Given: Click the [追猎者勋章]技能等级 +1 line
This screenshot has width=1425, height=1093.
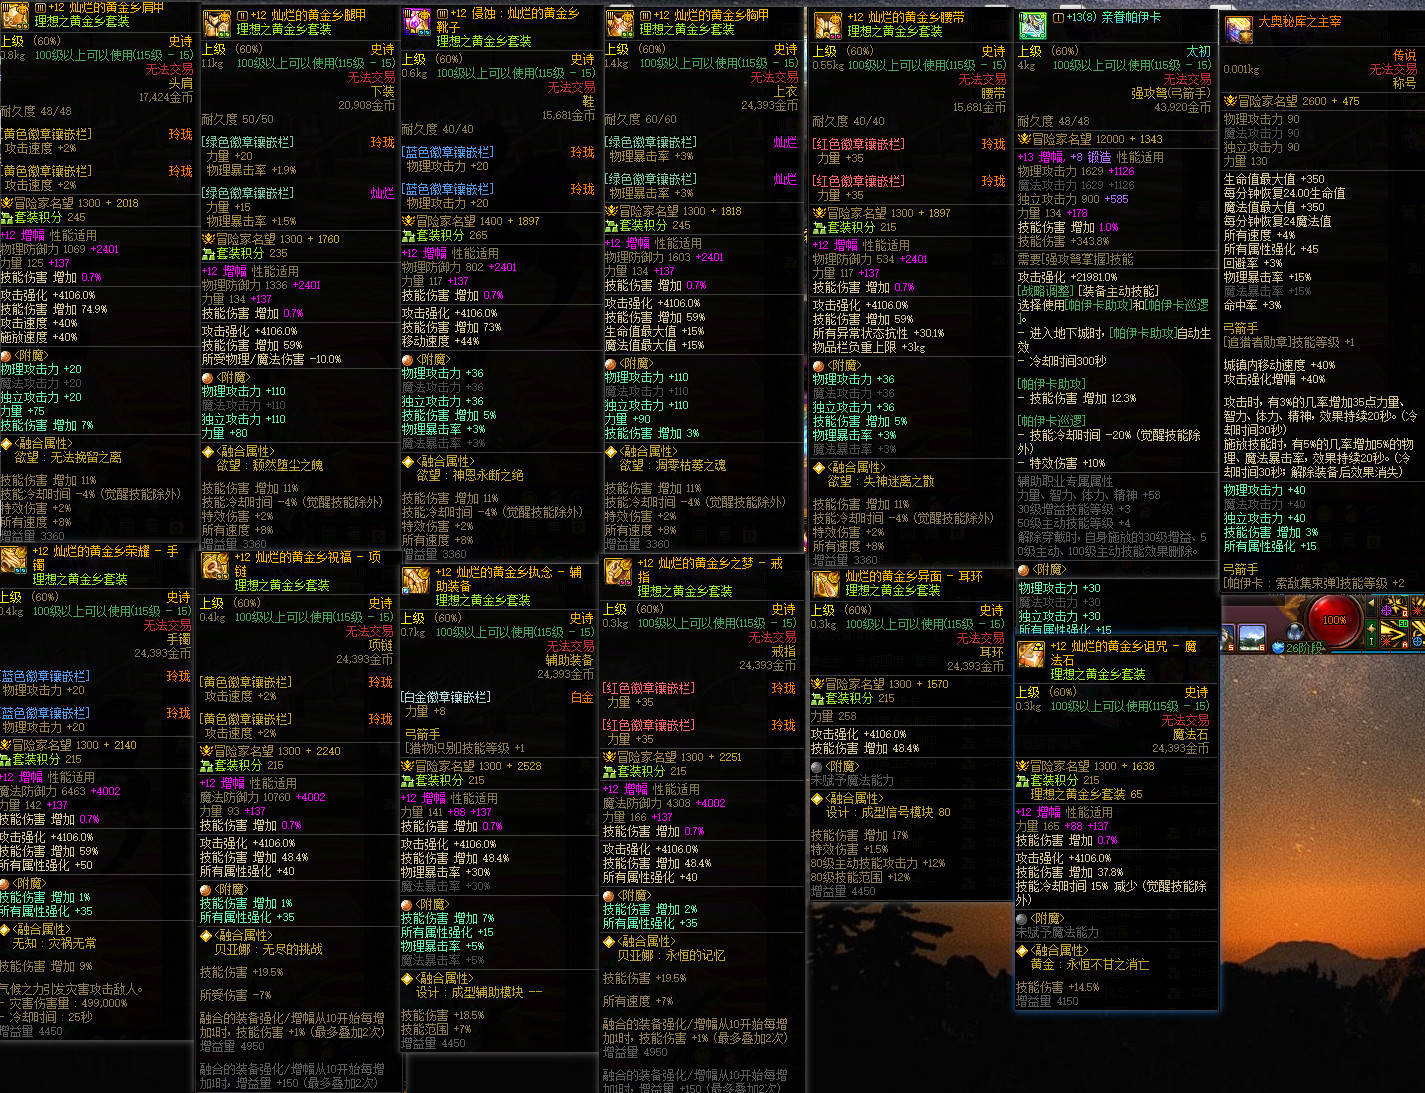Looking at the screenshot, I should pos(1289,342).
